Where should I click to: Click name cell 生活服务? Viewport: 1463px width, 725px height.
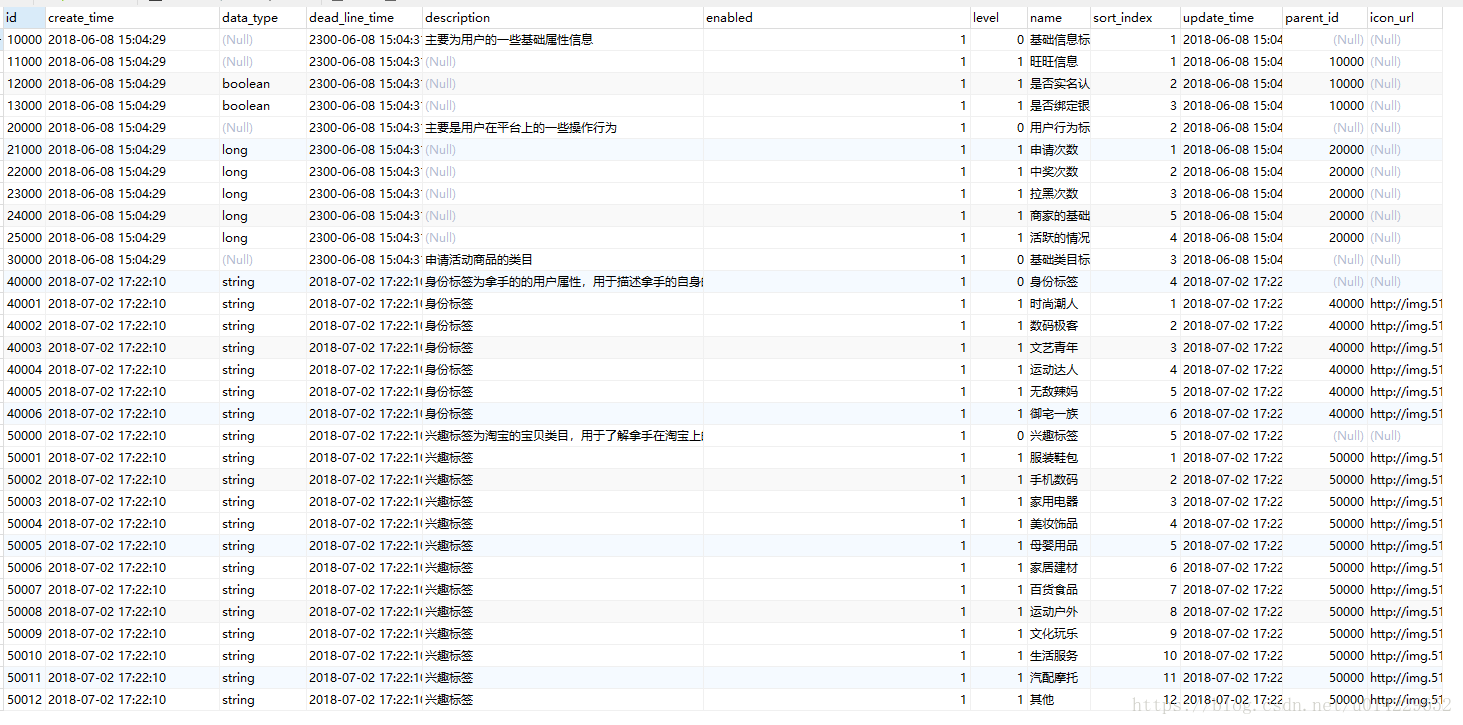1059,656
